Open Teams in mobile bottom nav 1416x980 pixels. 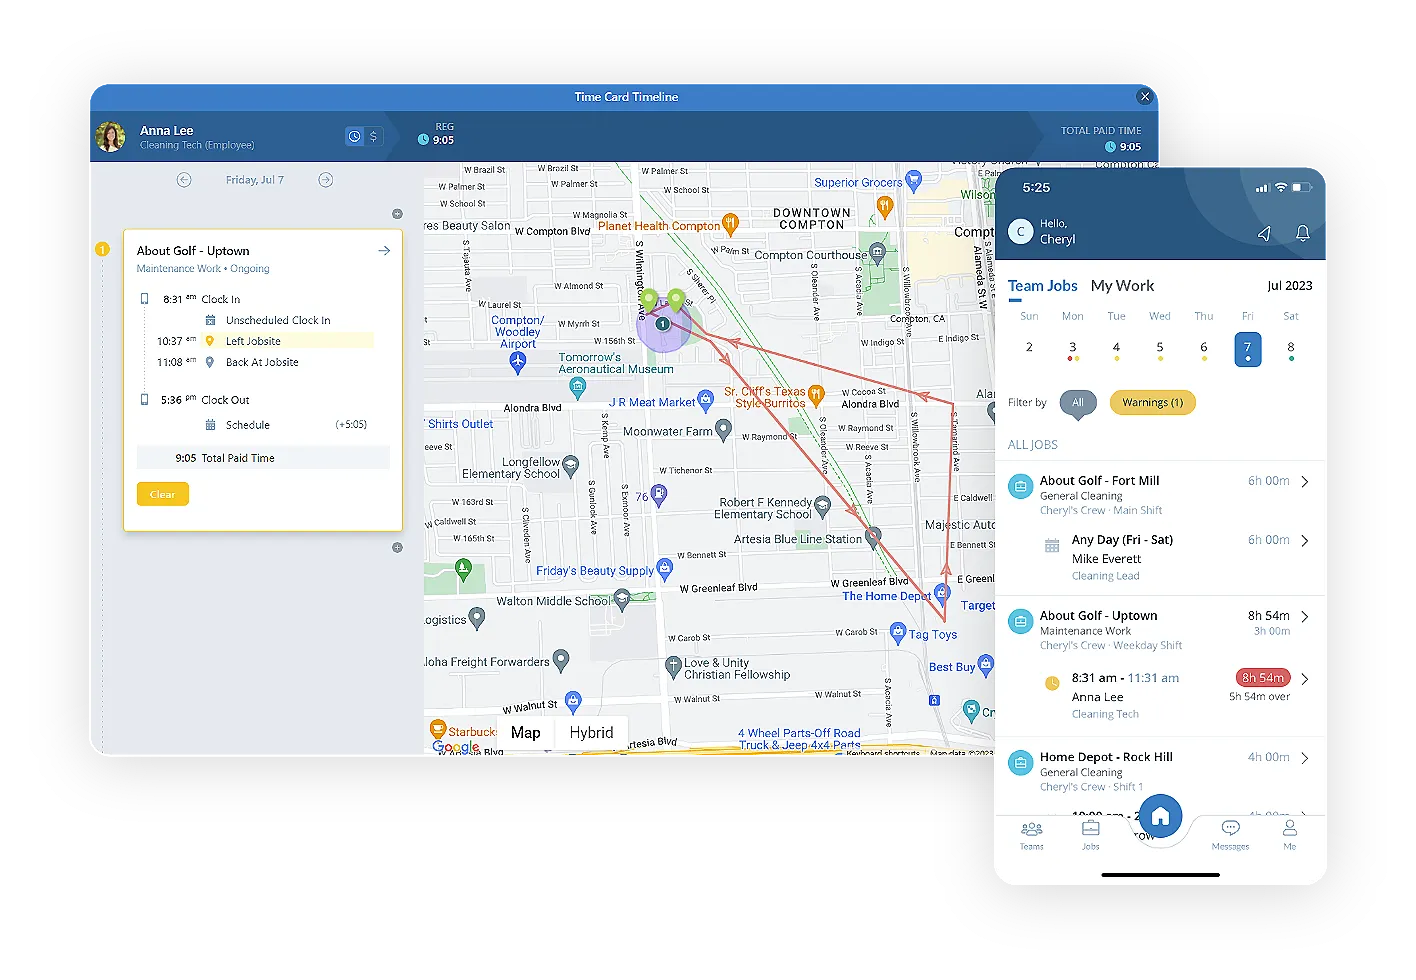tap(1031, 835)
